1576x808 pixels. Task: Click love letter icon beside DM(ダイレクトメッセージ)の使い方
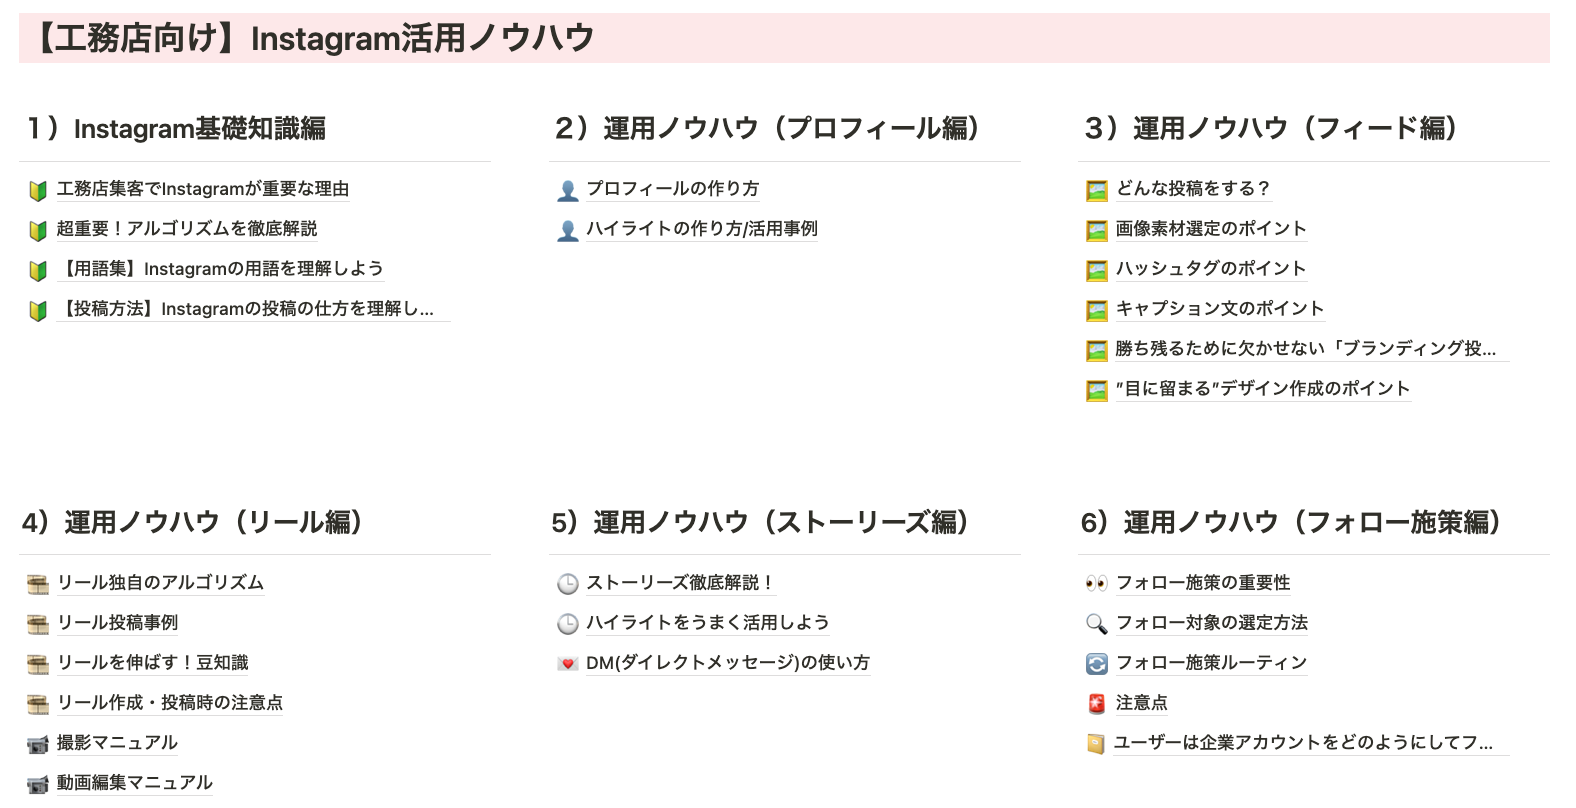click(x=568, y=664)
